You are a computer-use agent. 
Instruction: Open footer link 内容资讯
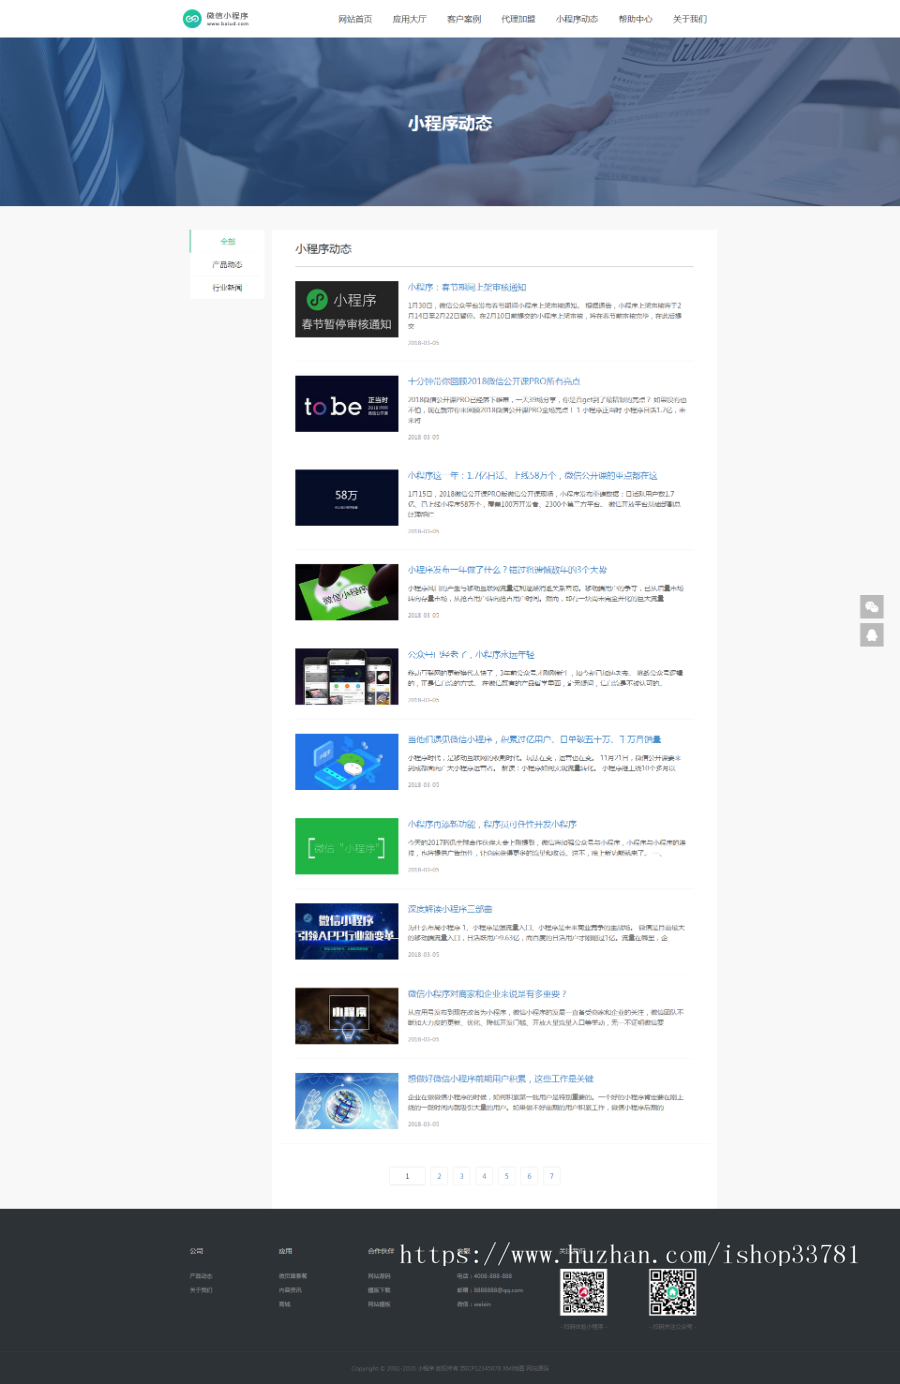click(290, 1290)
